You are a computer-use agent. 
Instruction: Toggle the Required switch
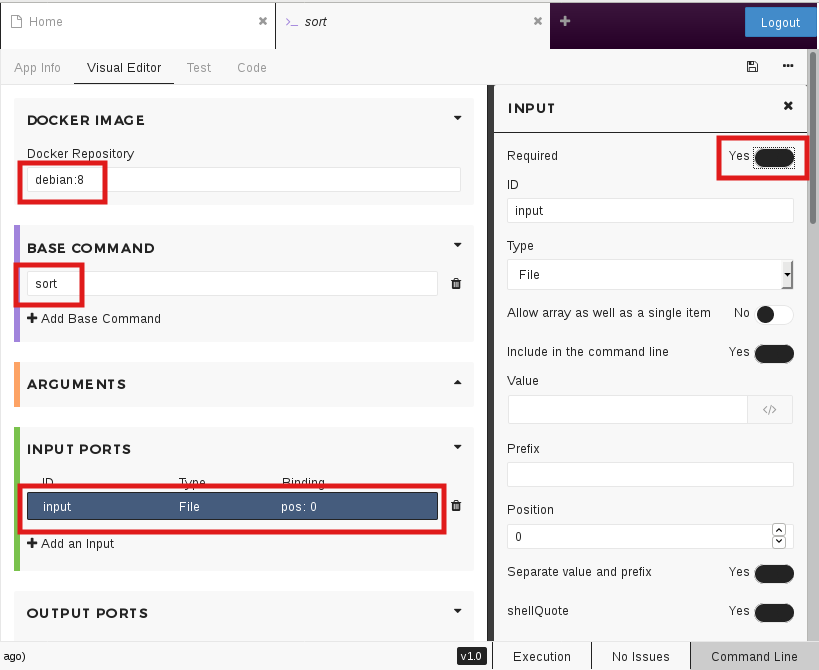pyautogui.click(x=774, y=157)
